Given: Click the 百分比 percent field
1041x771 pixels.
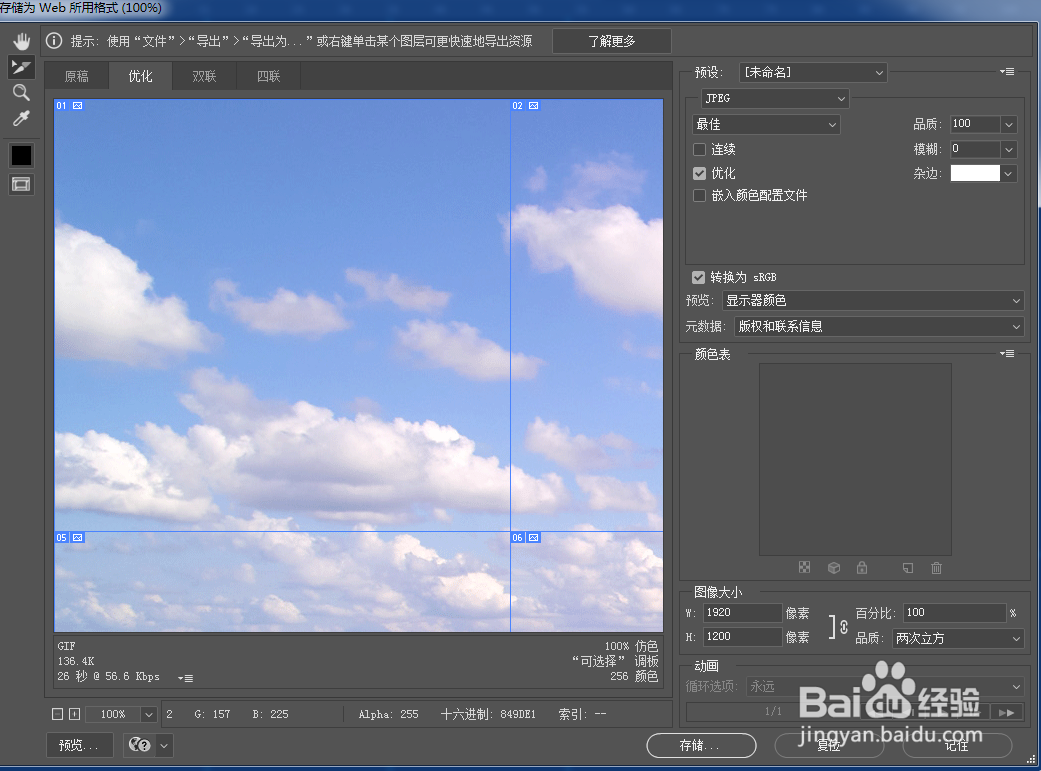Looking at the screenshot, I should click(x=955, y=612).
